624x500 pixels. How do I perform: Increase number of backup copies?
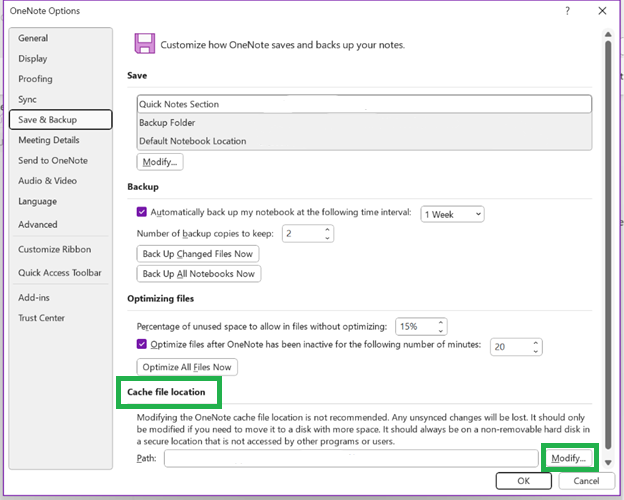pyautogui.click(x=327, y=230)
